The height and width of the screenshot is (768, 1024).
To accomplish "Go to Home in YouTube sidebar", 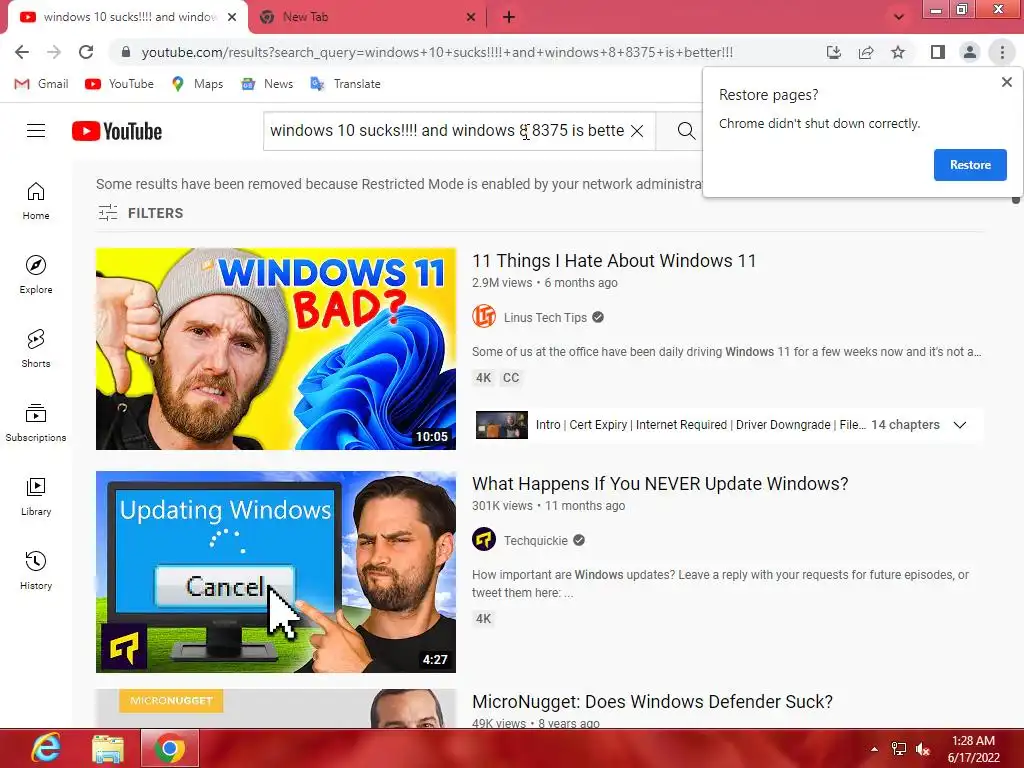I will tap(36, 201).
